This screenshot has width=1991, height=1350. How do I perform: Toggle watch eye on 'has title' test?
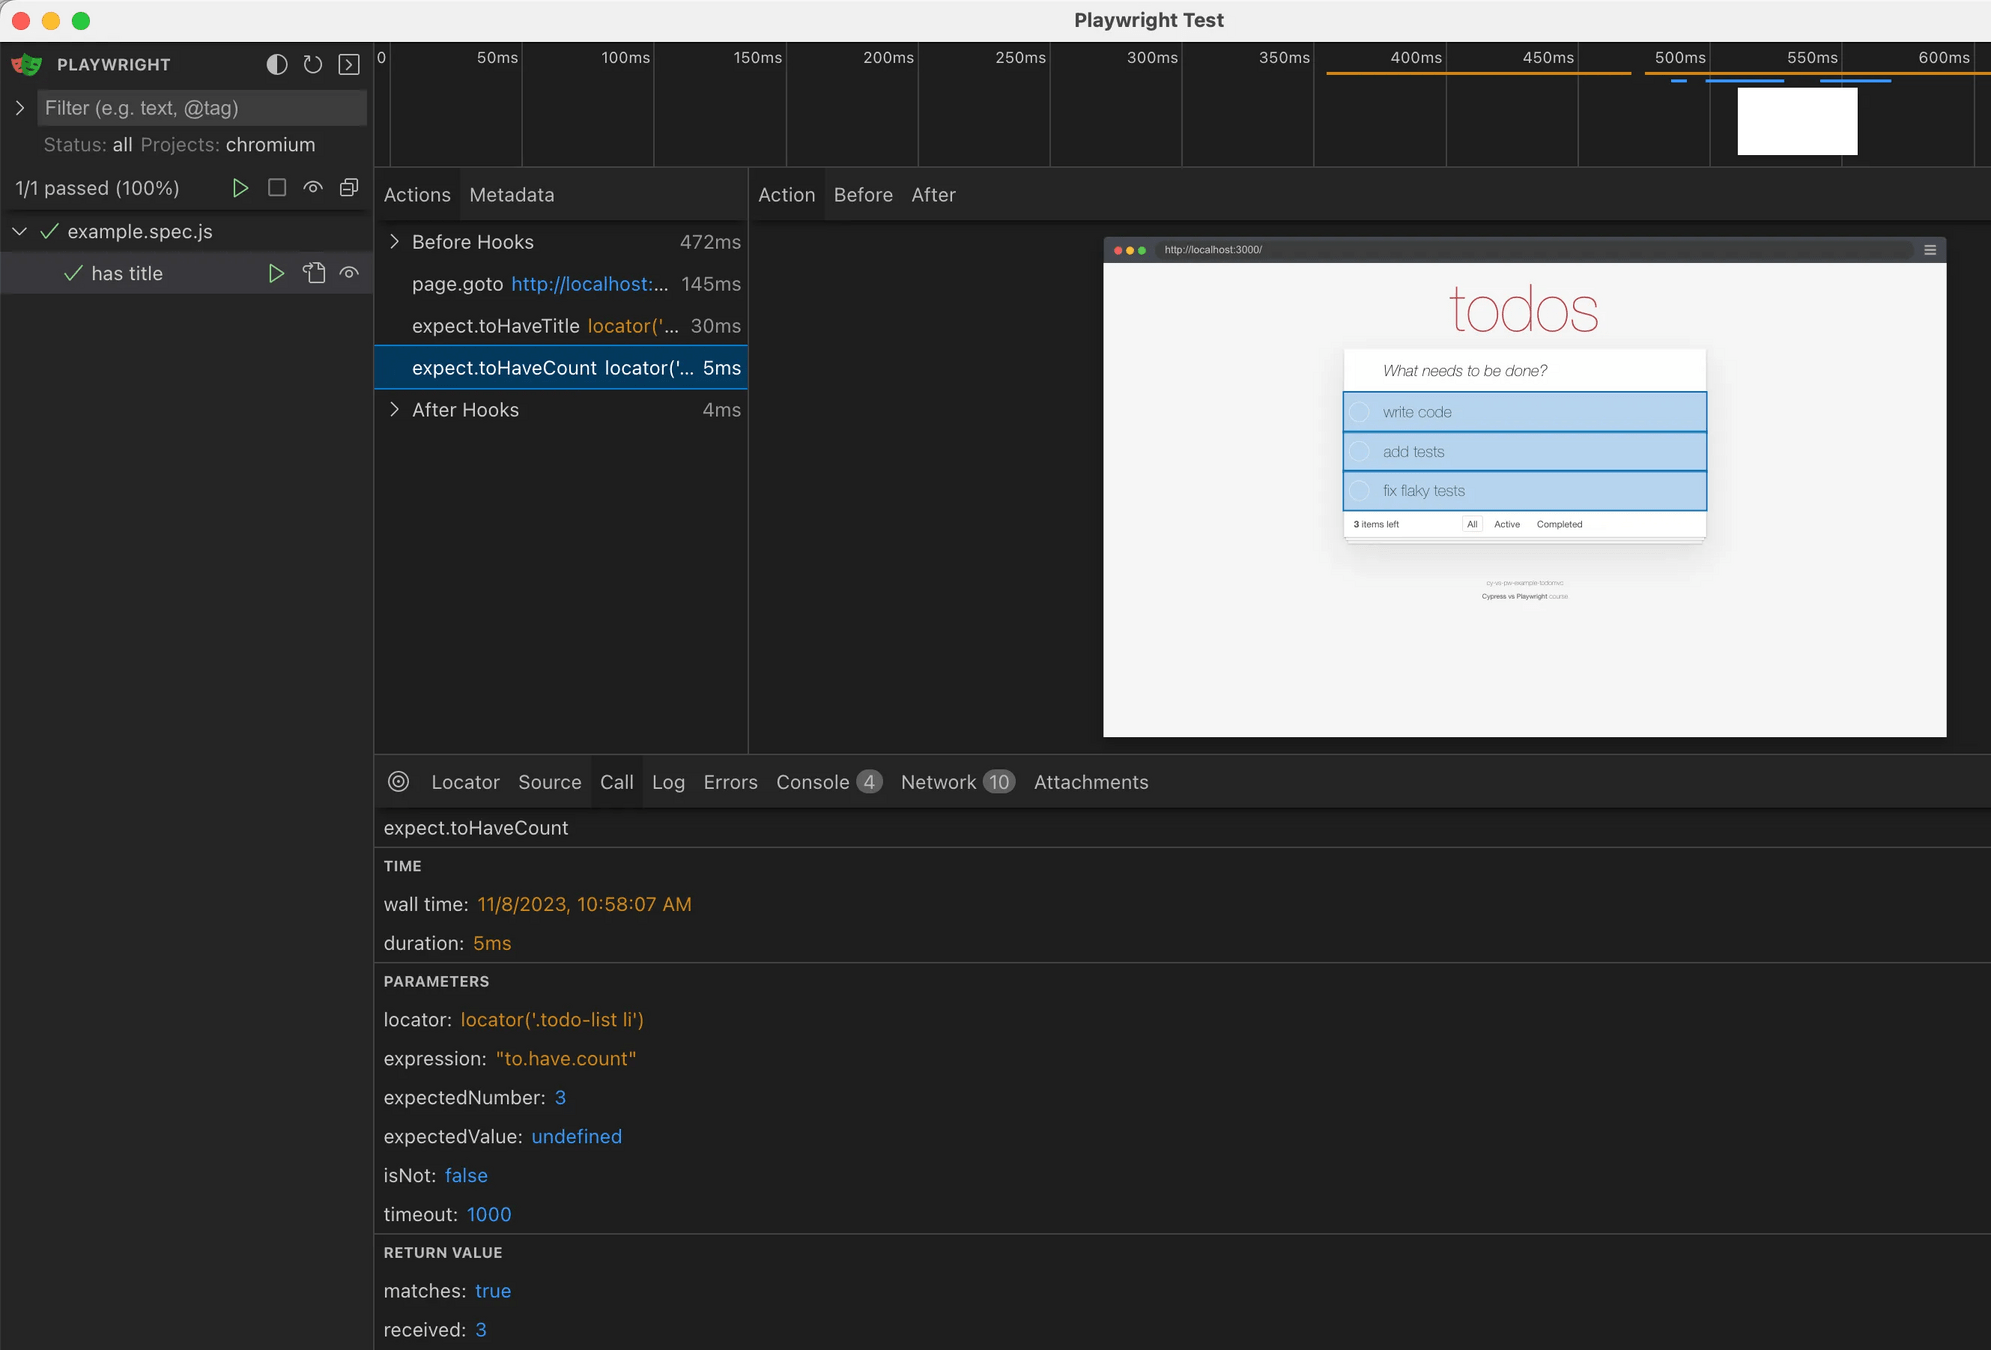tap(349, 273)
